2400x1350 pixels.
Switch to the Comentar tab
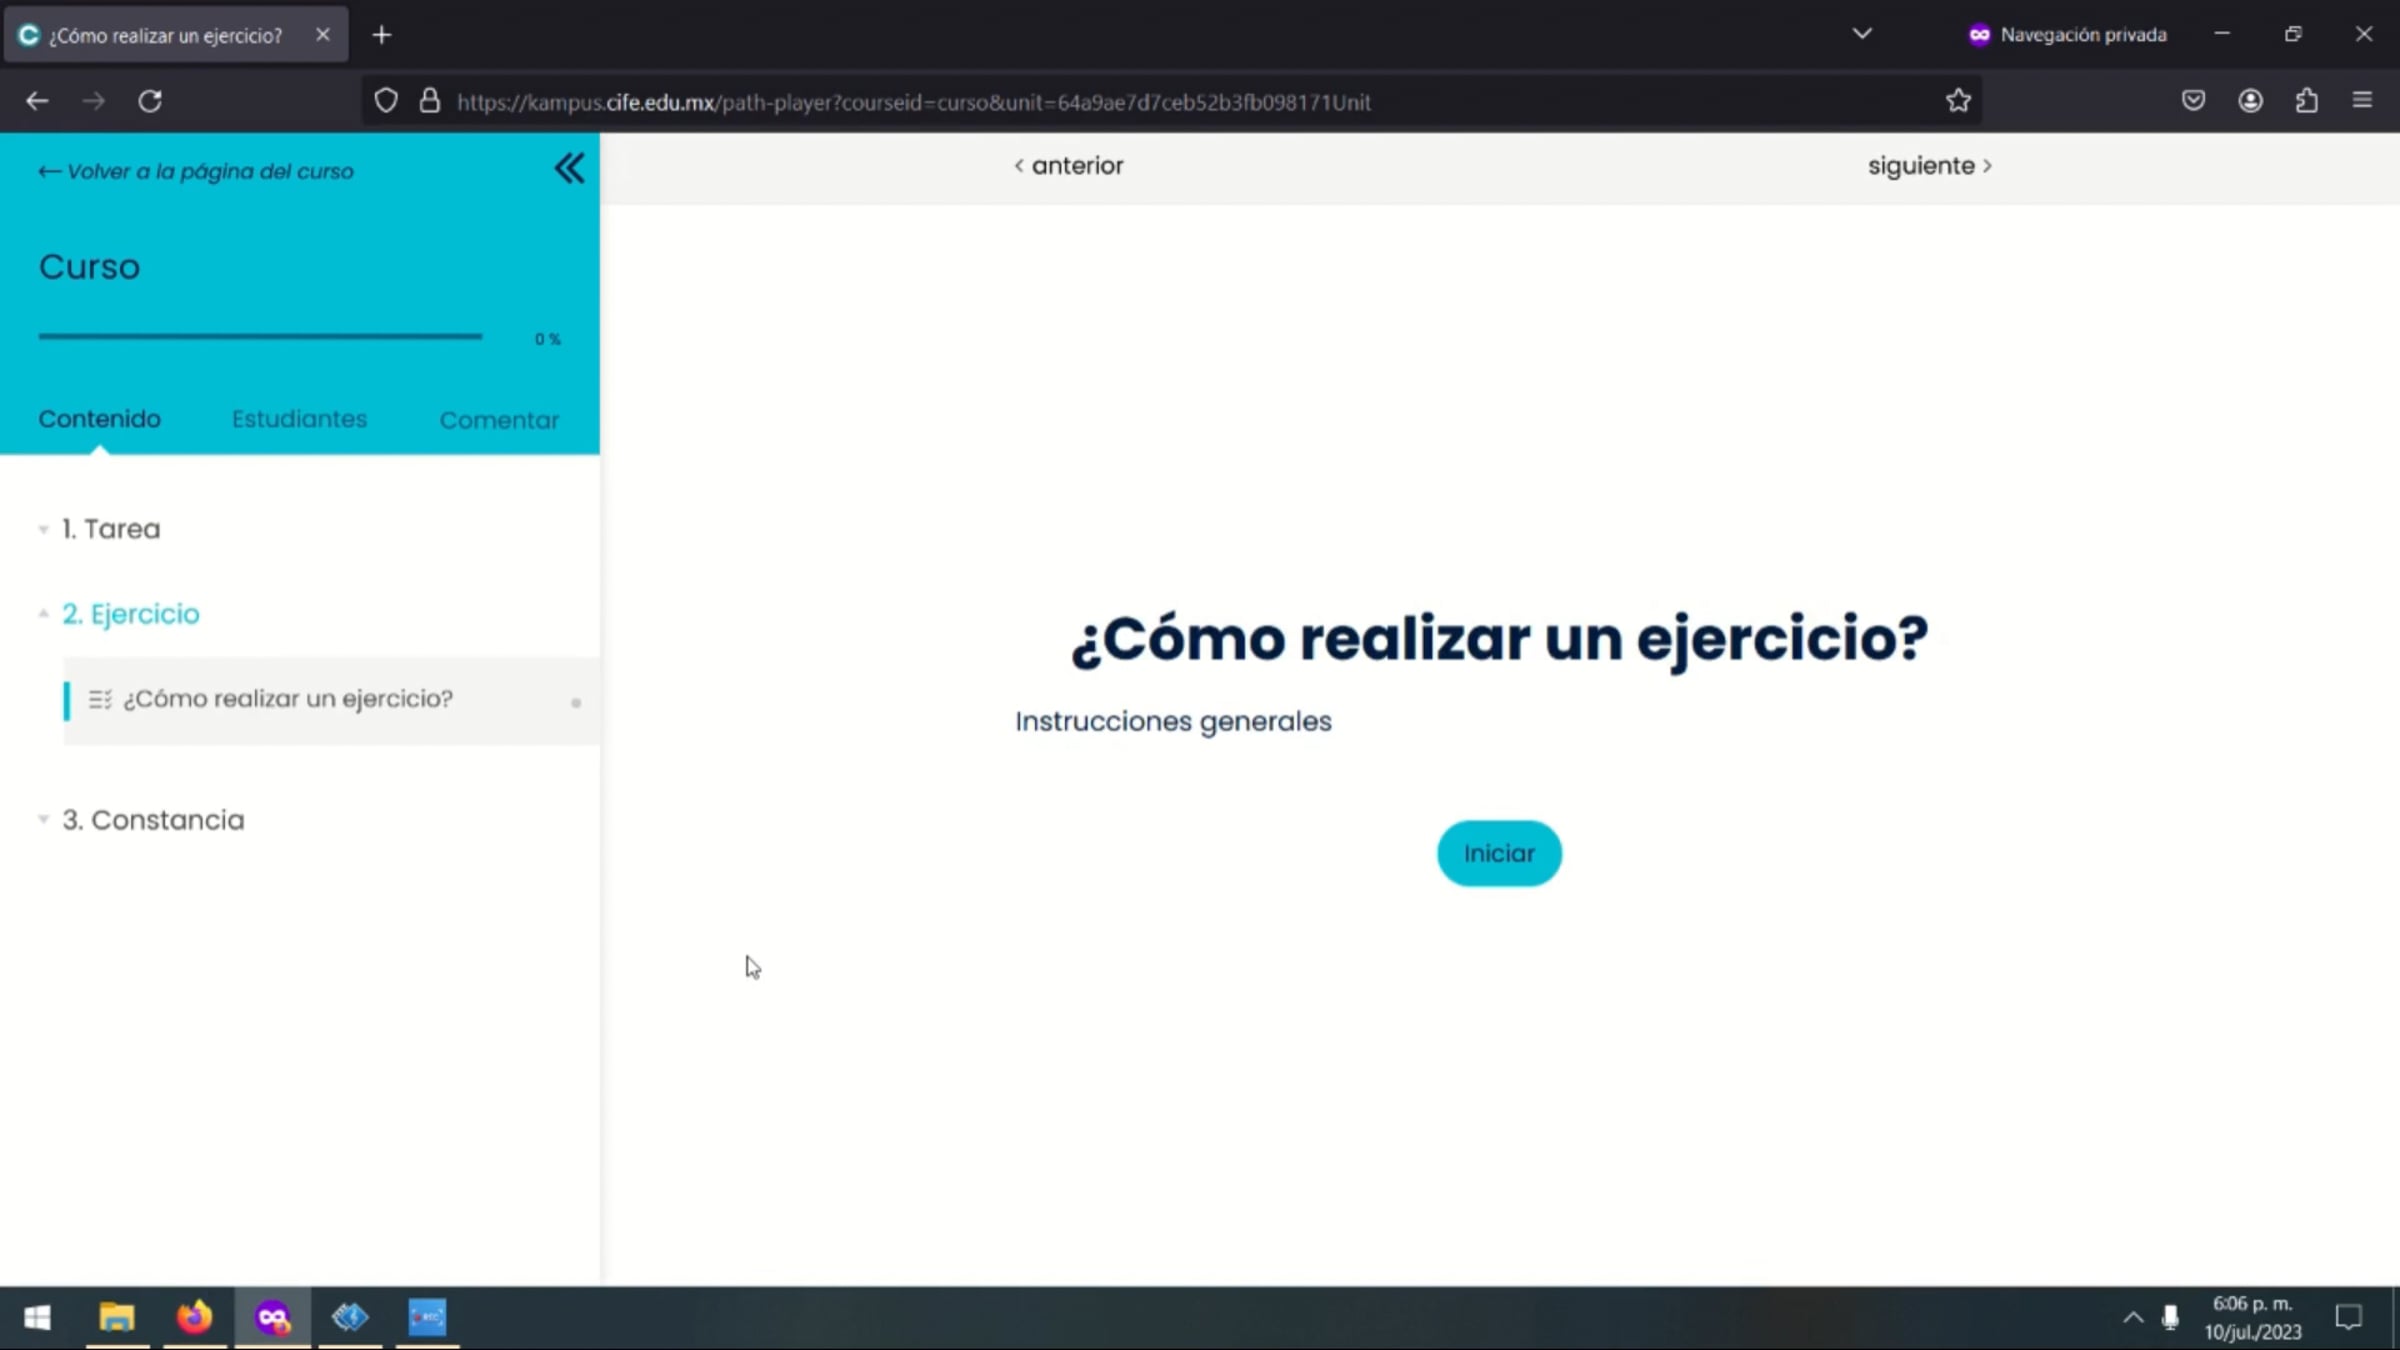[x=499, y=420]
